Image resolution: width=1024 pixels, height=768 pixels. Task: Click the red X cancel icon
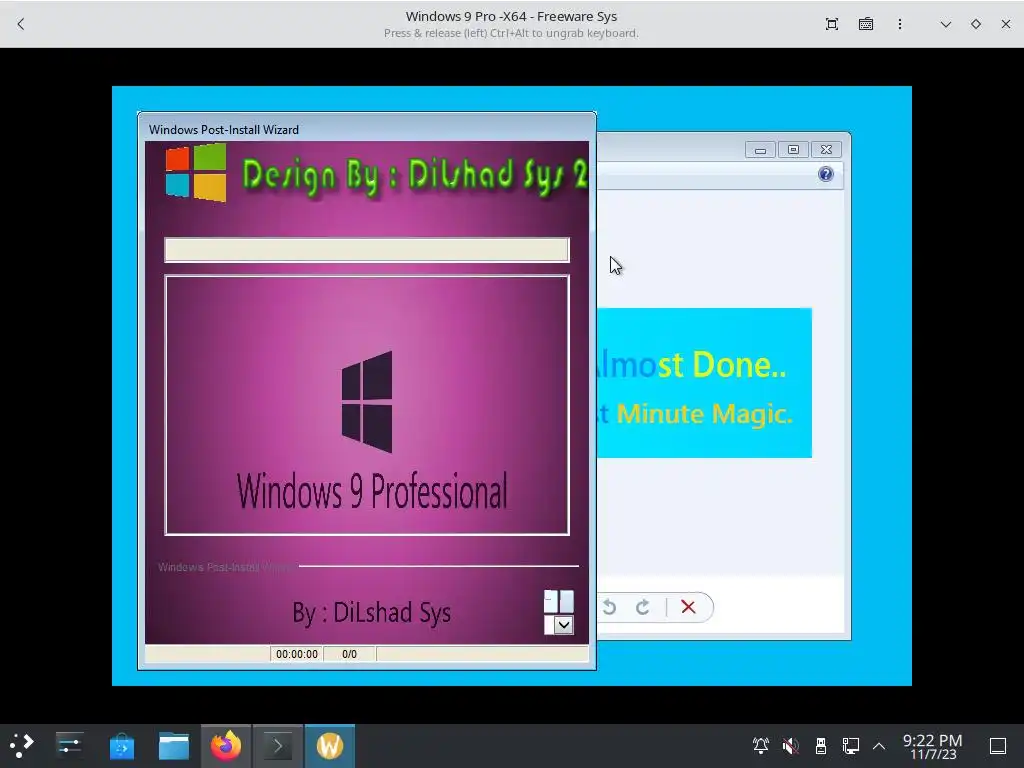point(688,607)
